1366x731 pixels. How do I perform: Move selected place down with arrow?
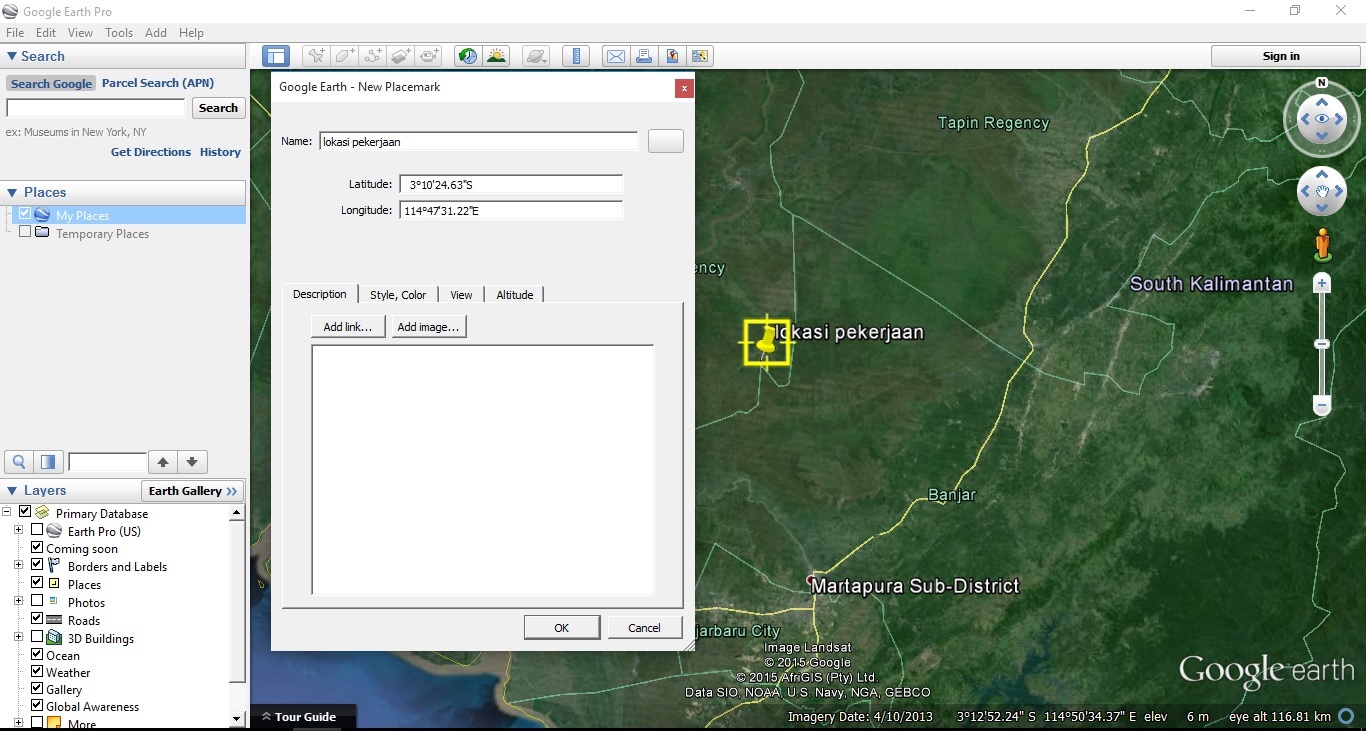[x=192, y=462]
